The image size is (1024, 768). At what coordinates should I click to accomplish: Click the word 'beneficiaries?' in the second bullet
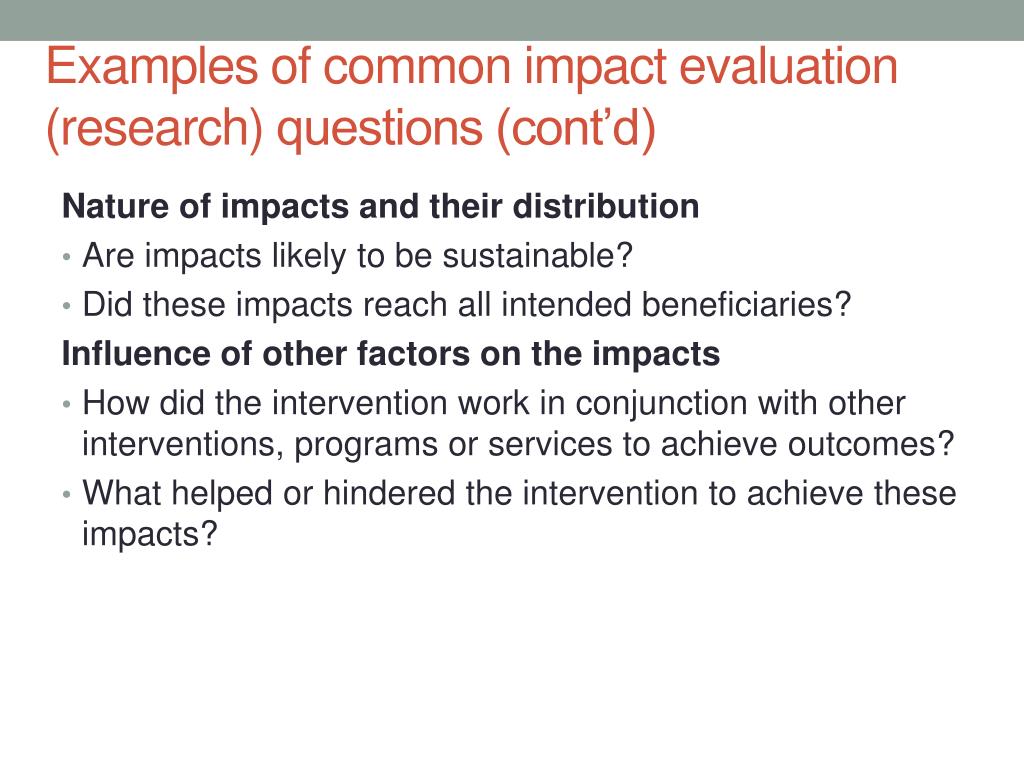click(x=746, y=305)
